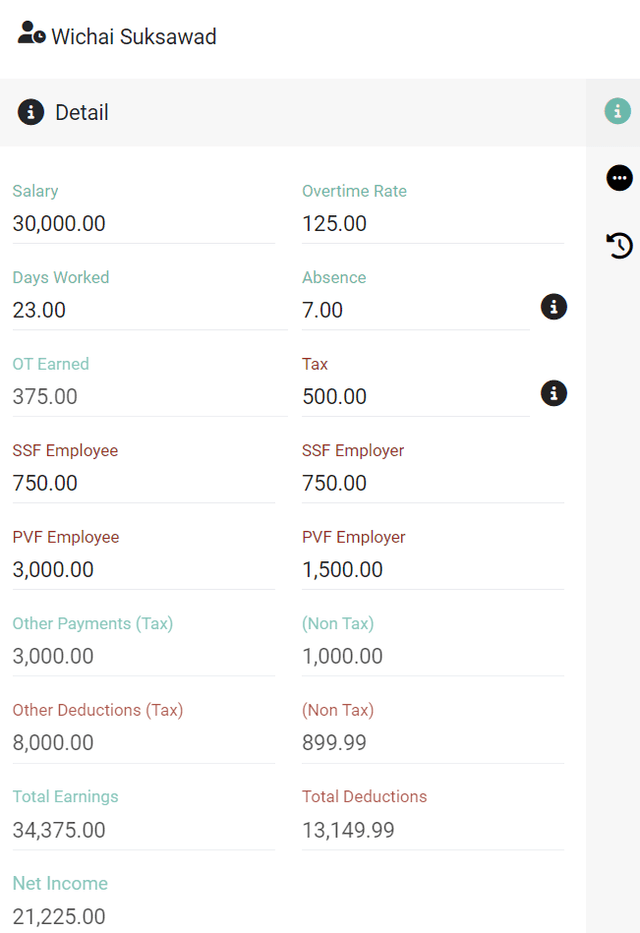Click the circled info badge on the sidebar
Screen dimensions: 640x933
617,111
